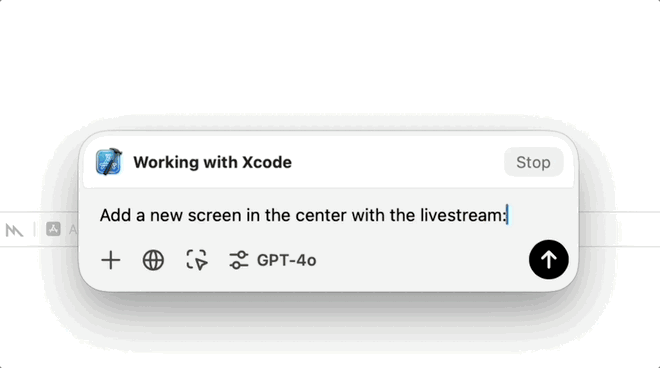The height and width of the screenshot is (368, 660).
Task: Click the Xcode hammer app icon
Action: pyautogui.click(x=109, y=162)
